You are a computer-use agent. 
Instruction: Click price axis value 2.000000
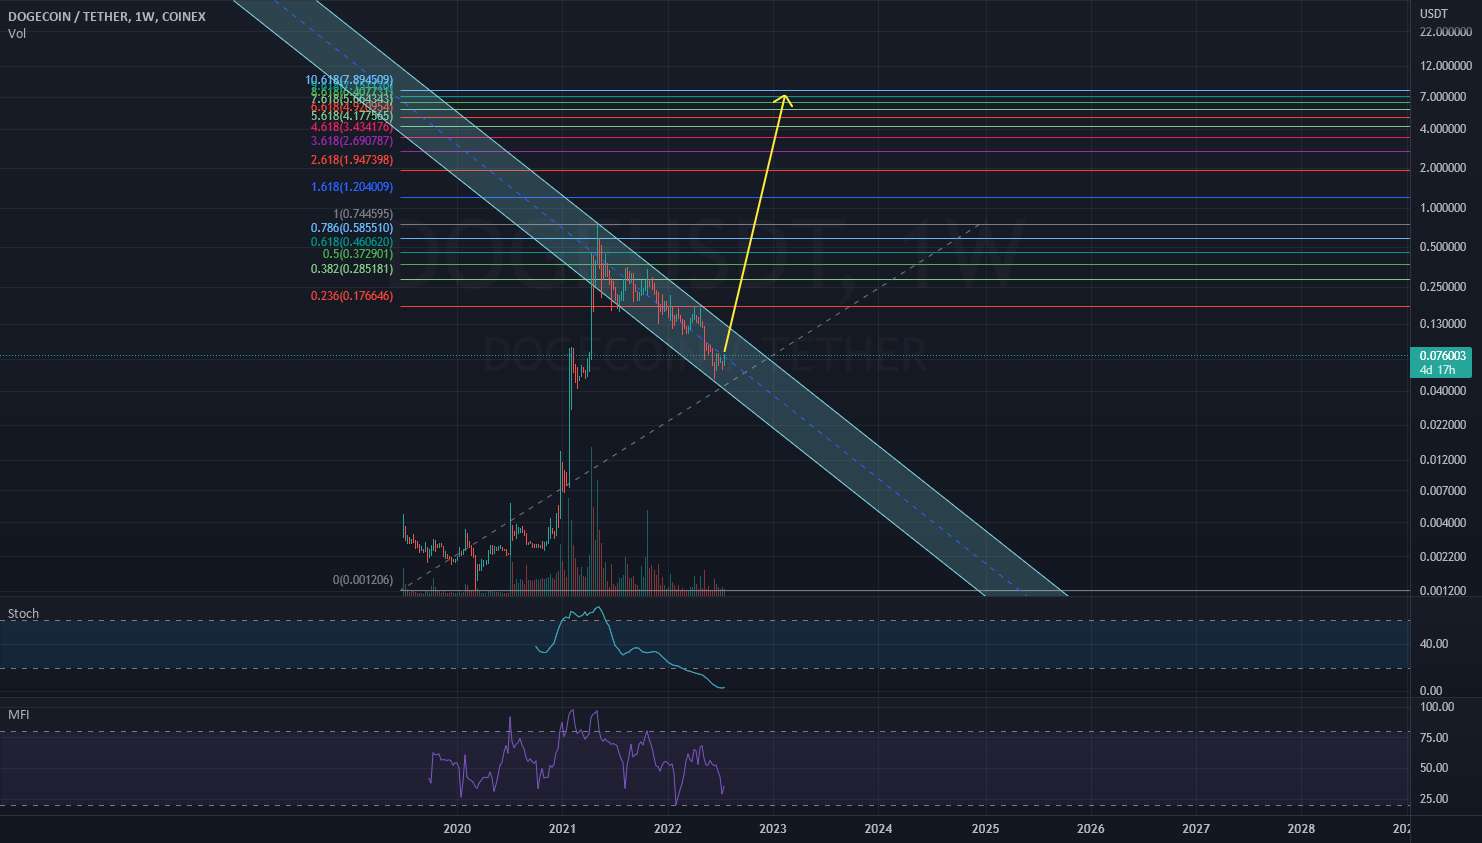(1443, 168)
